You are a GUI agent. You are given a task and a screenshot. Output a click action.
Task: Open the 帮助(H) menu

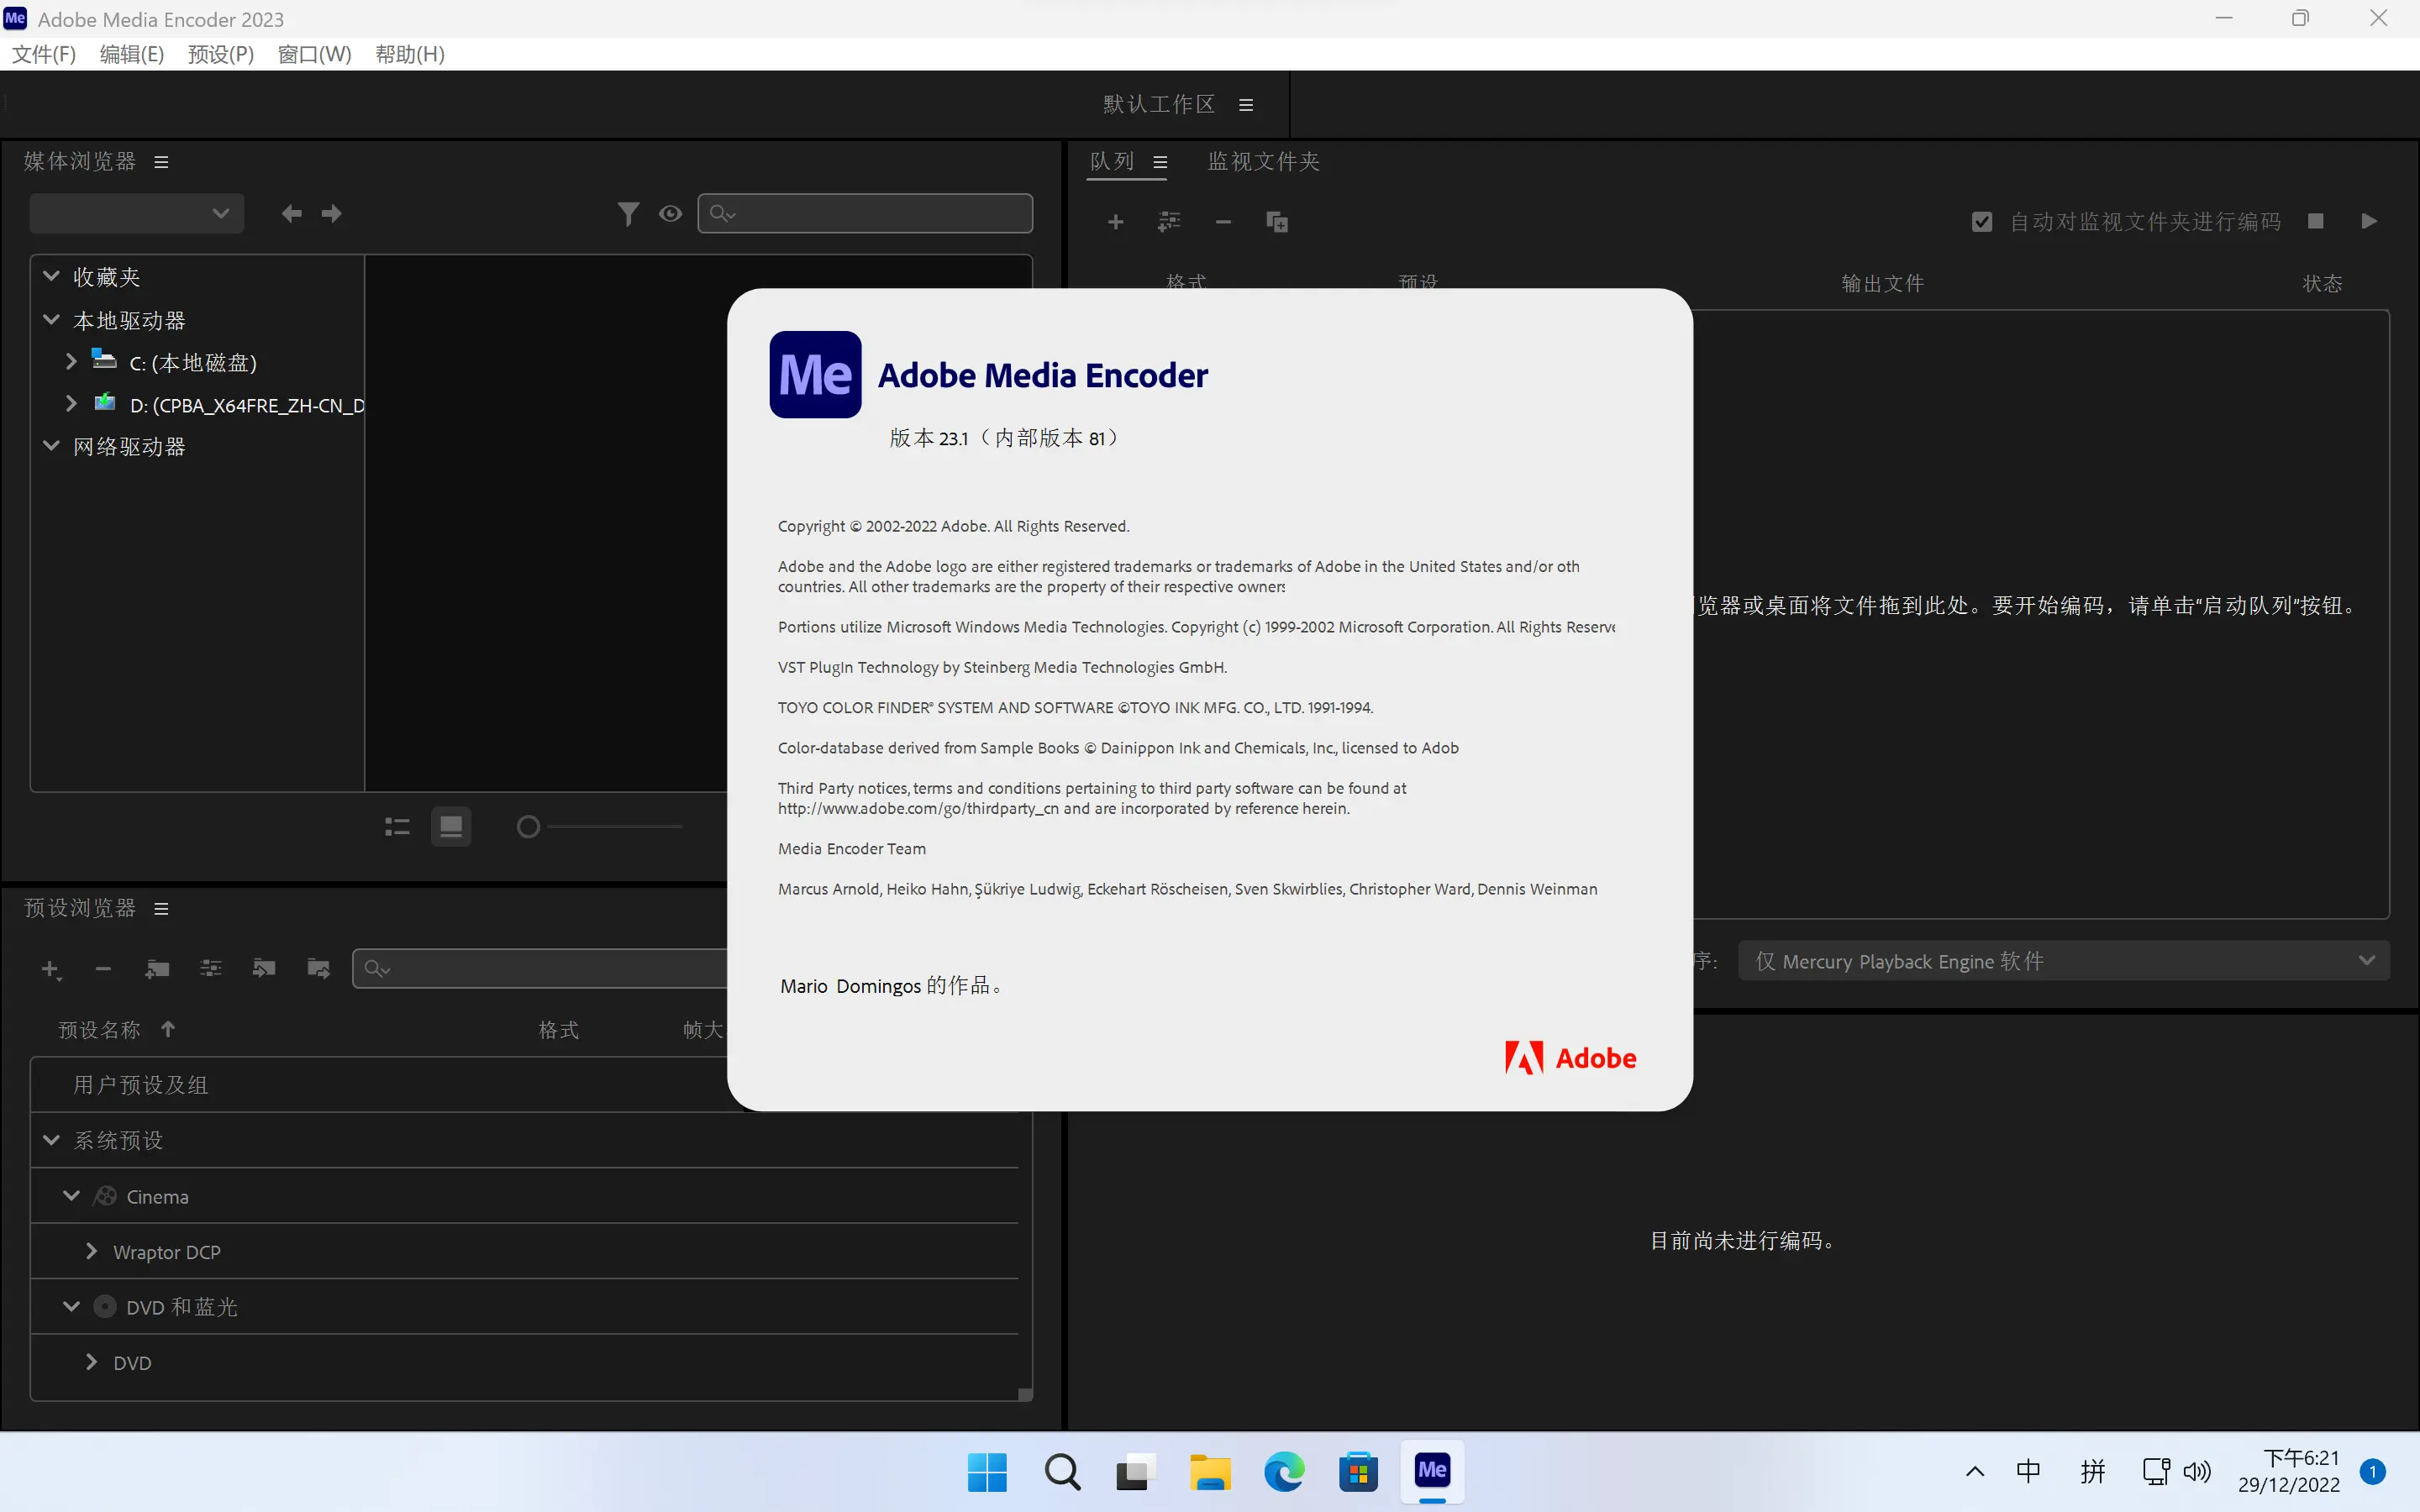tap(410, 54)
